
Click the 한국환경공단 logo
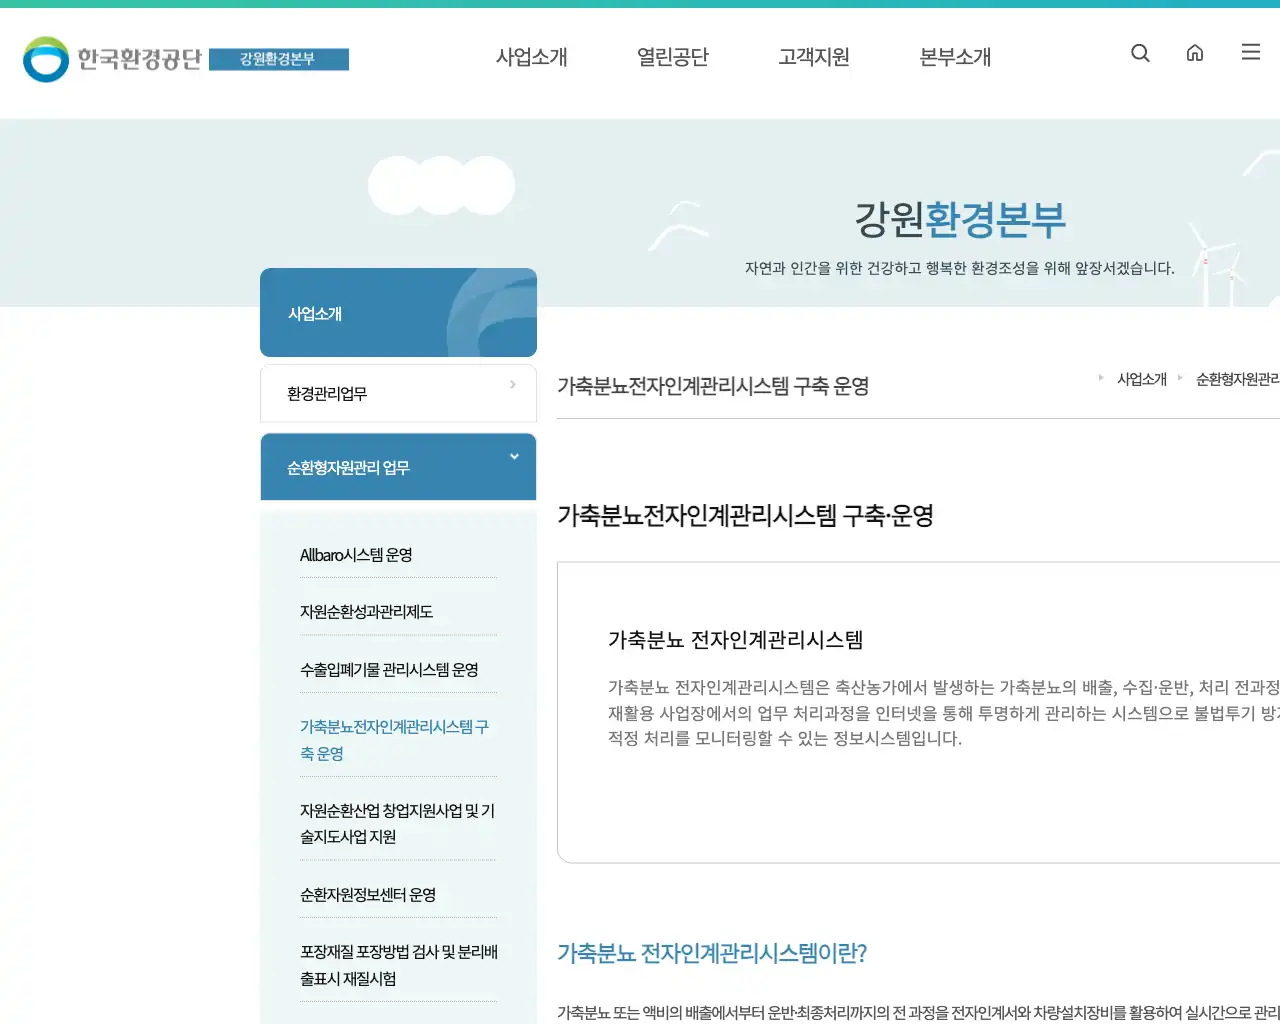click(x=113, y=58)
